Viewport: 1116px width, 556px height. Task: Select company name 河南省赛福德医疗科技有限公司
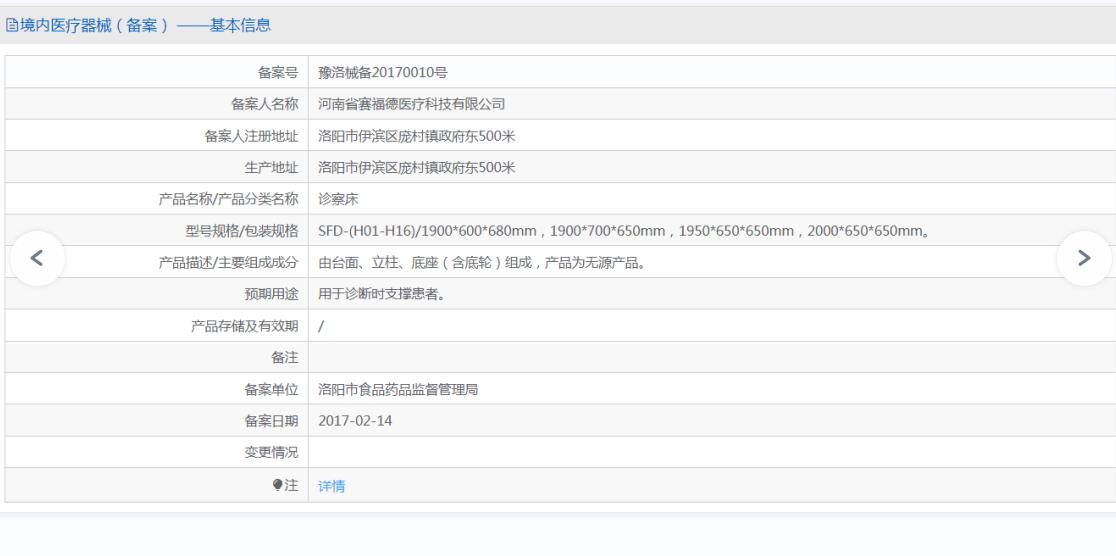click(411, 104)
